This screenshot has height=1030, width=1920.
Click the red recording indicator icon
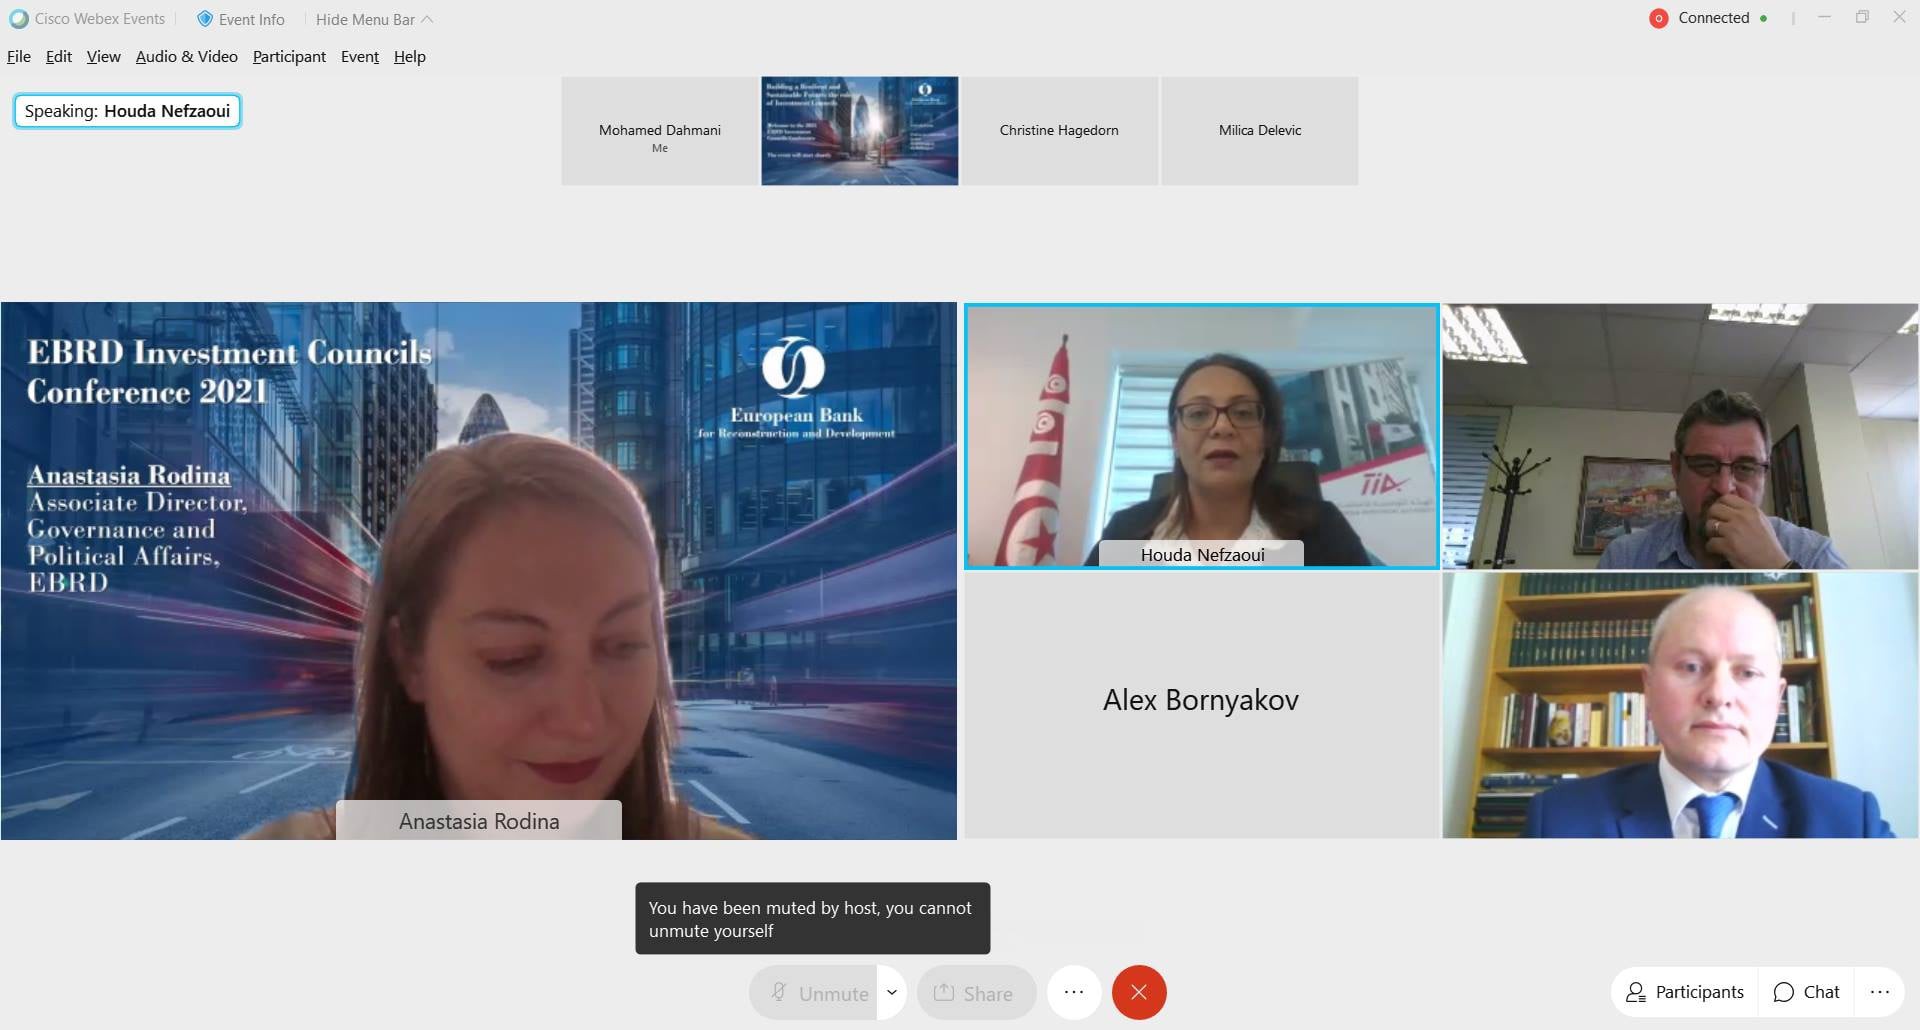coord(1658,18)
